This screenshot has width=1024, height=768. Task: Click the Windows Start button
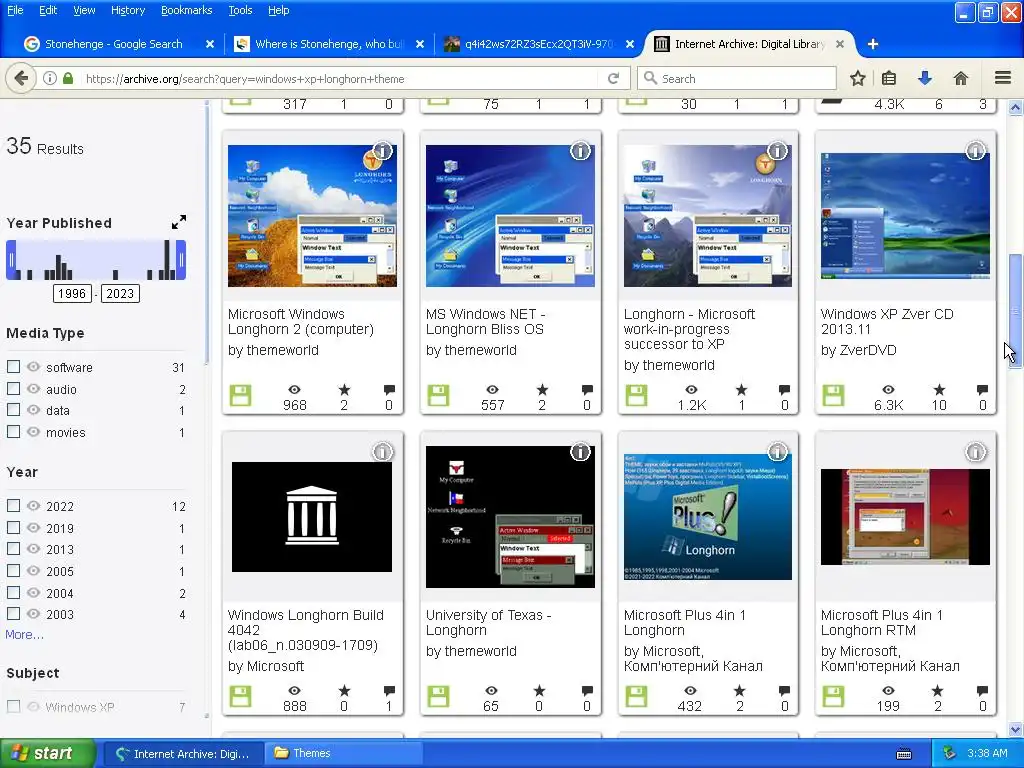(x=47, y=754)
